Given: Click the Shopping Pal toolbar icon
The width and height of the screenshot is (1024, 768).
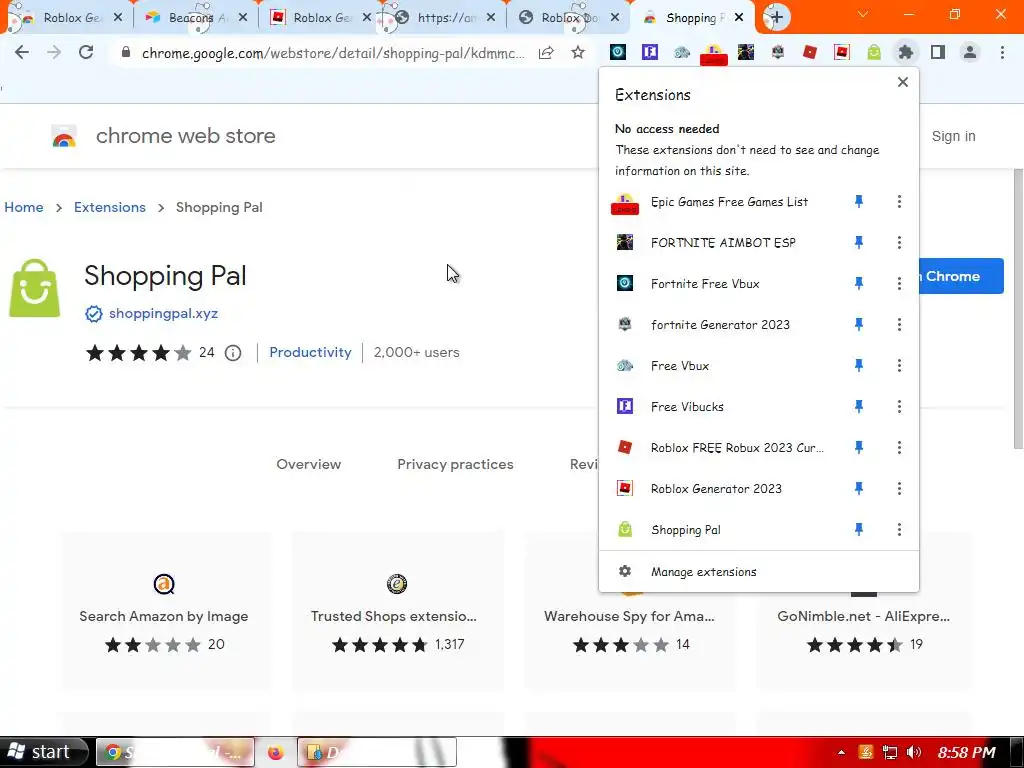Looking at the screenshot, I should [874, 52].
